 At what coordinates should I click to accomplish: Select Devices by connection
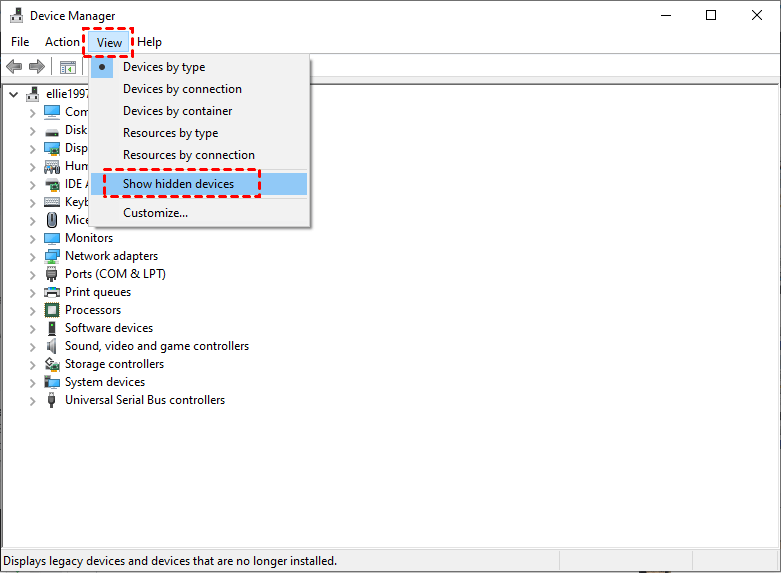199,89
